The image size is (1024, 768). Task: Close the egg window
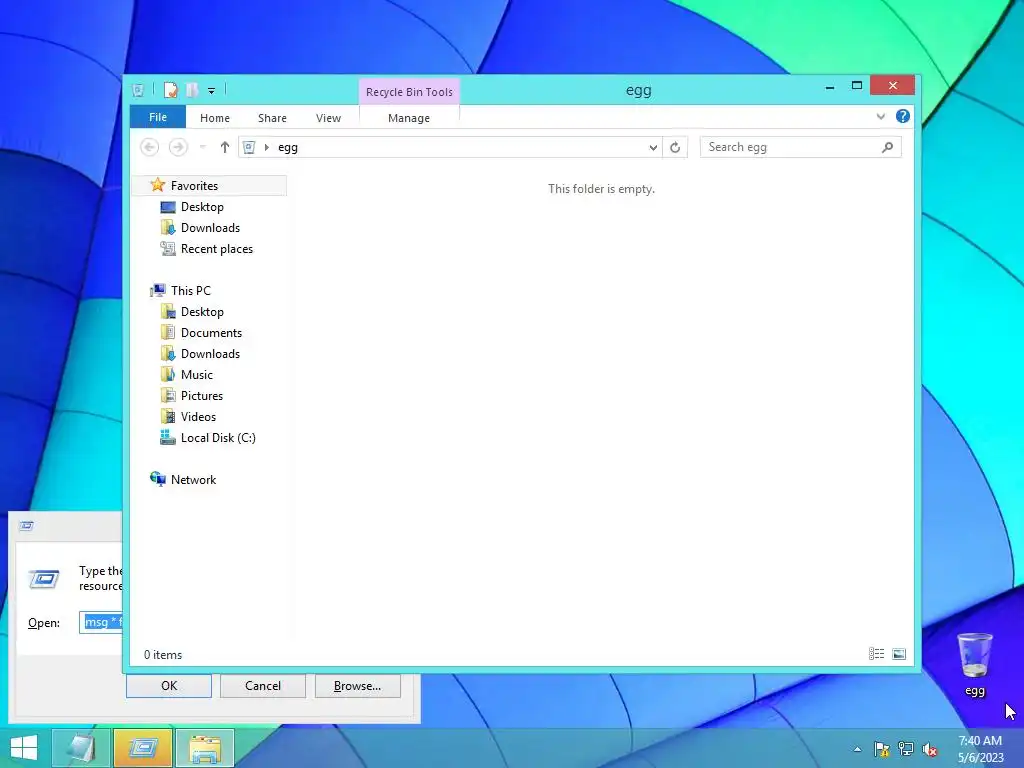point(893,86)
